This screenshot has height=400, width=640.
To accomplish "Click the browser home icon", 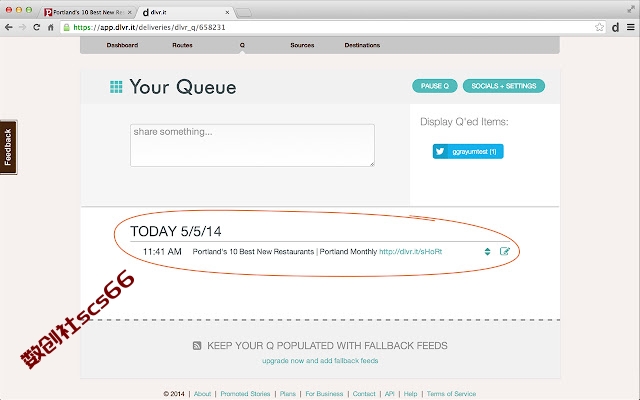I will pos(51,27).
